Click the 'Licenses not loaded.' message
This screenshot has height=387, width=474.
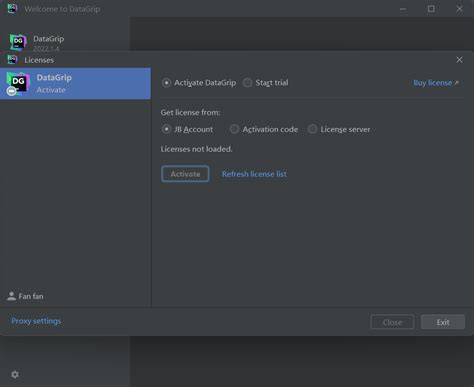196,149
